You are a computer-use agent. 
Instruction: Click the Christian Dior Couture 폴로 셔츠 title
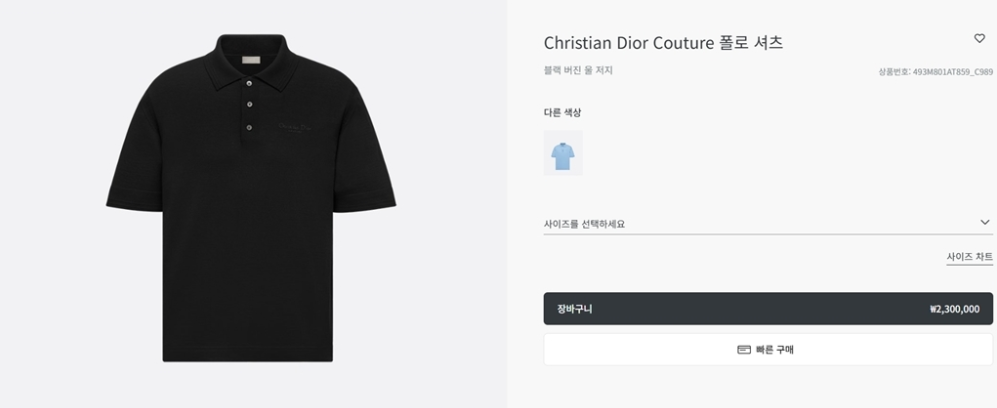[x=663, y=43]
